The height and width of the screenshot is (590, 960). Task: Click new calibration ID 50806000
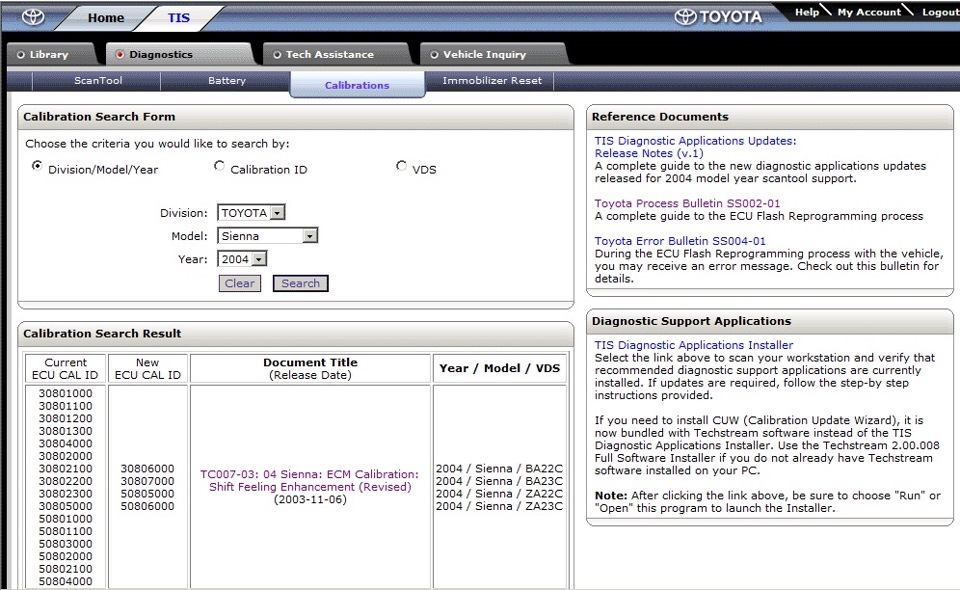tap(148, 506)
